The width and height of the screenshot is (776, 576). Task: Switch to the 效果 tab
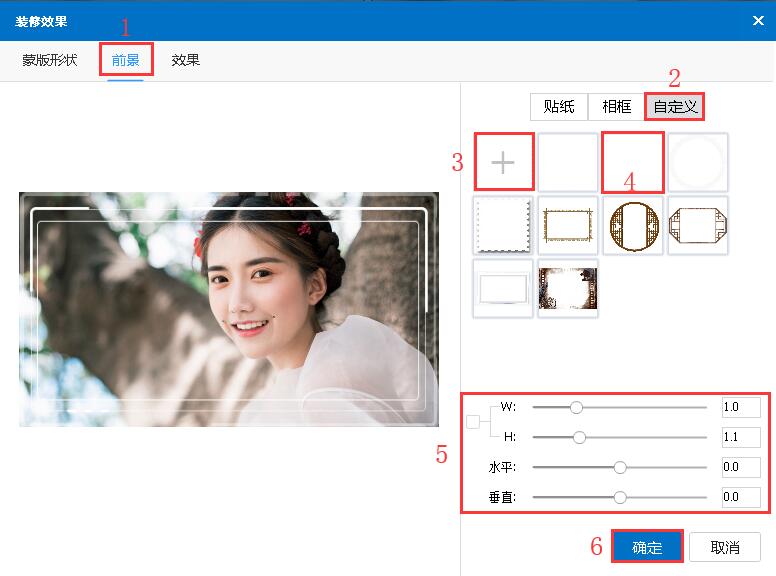[186, 60]
